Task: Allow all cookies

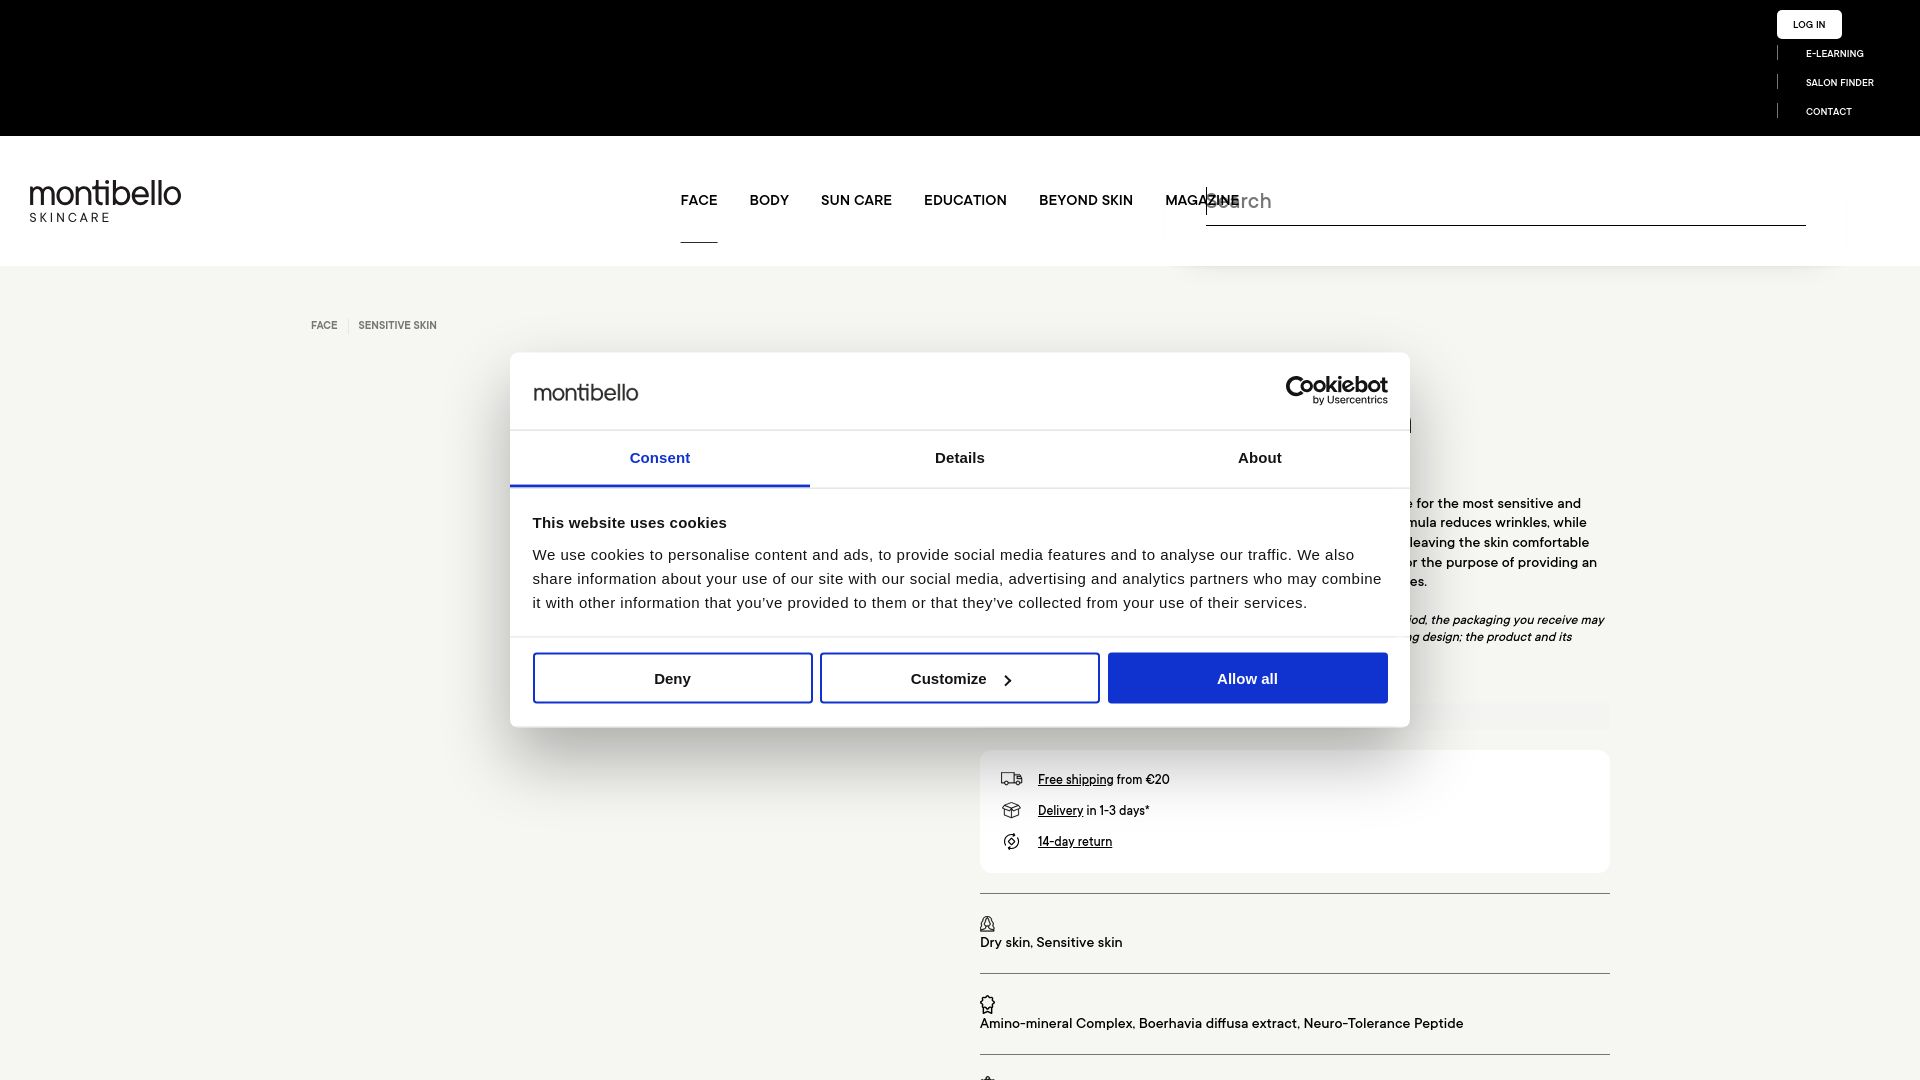Action: [x=1247, y=678]
